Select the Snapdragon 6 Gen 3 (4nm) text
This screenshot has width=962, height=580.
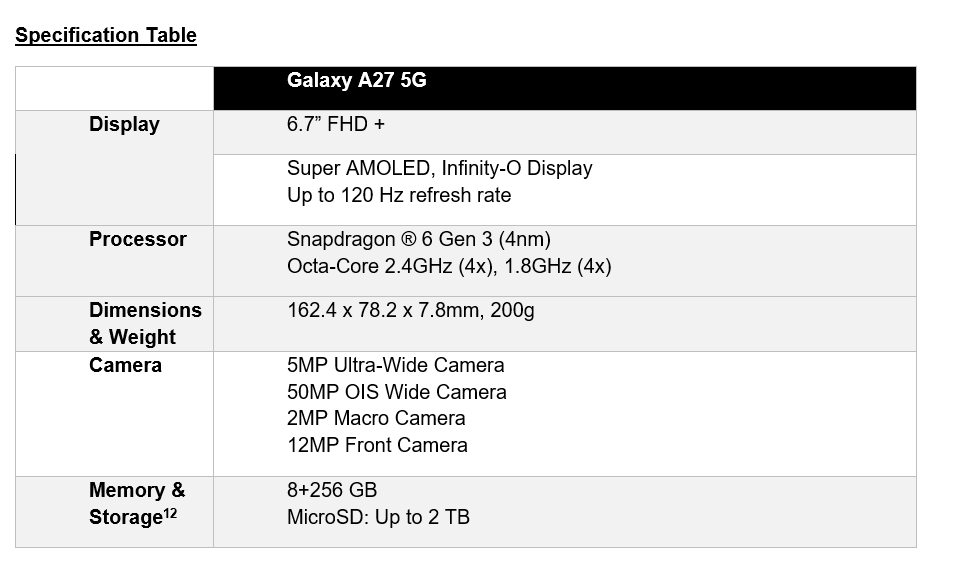pos(418,239)
